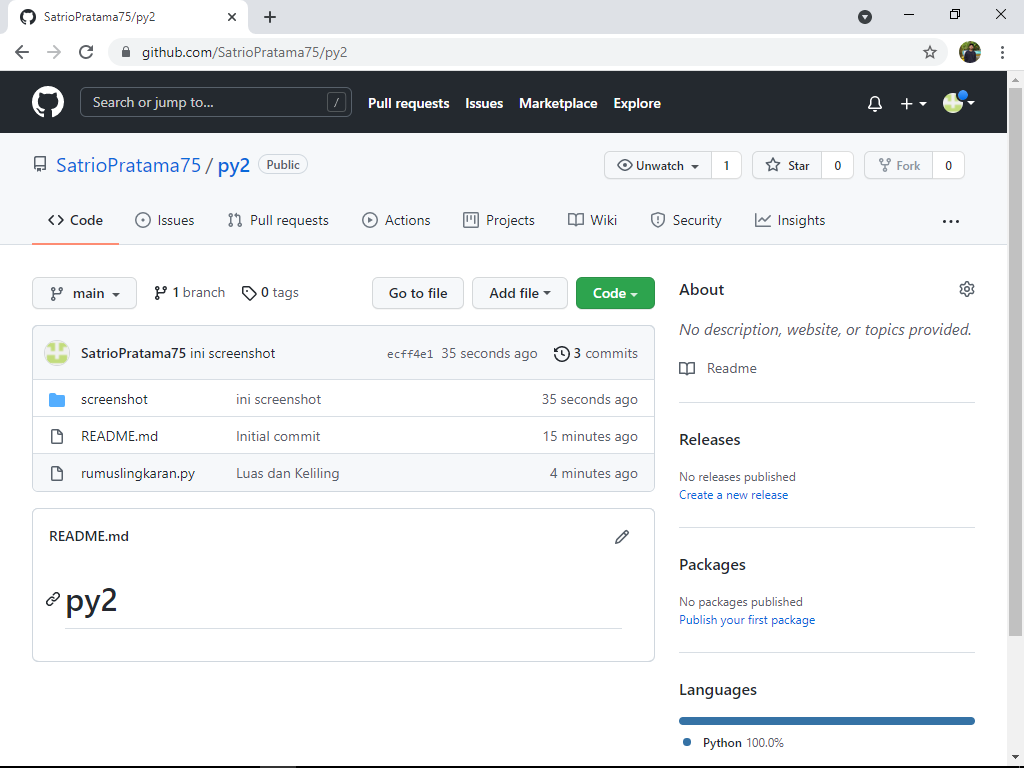The image size is (1024, 768).
Task: Click Create a new release
Action: click(x=733, y=495)
